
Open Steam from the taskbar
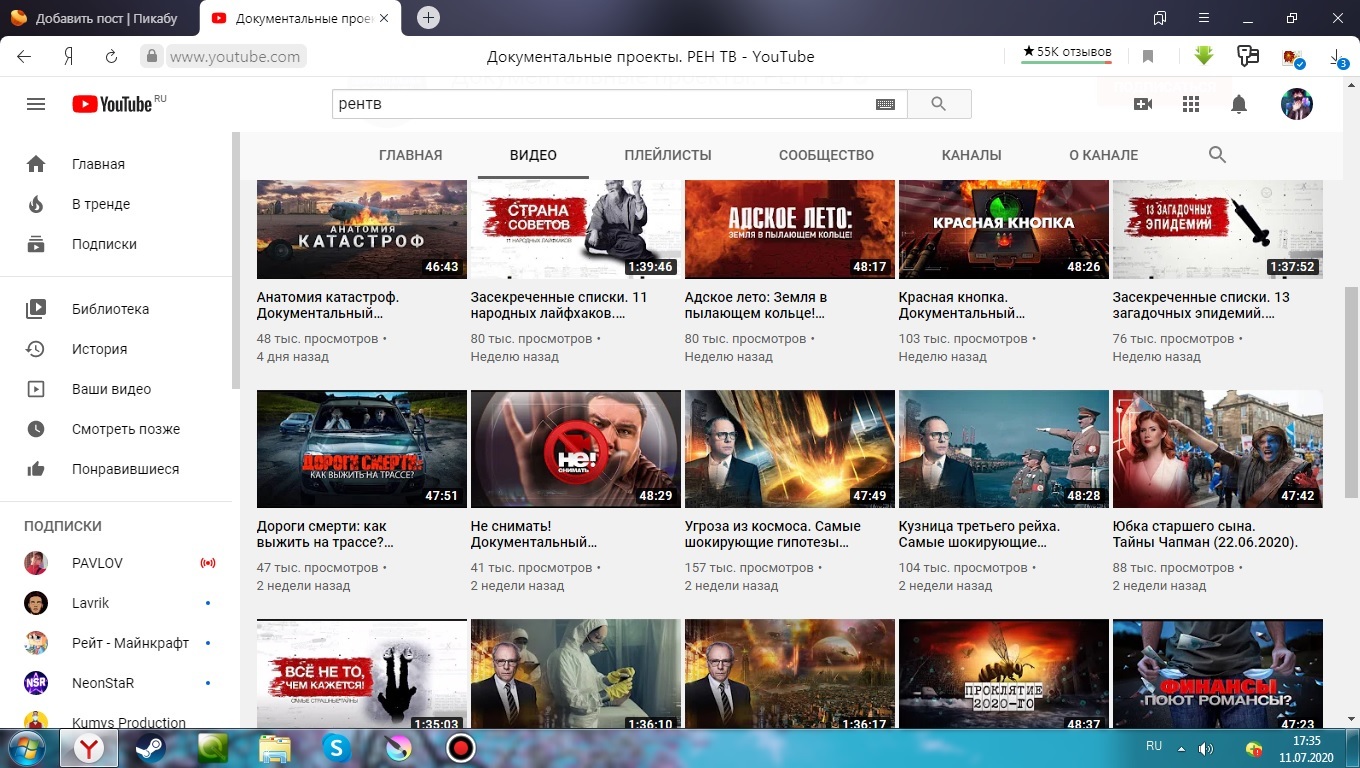point(152,747)
